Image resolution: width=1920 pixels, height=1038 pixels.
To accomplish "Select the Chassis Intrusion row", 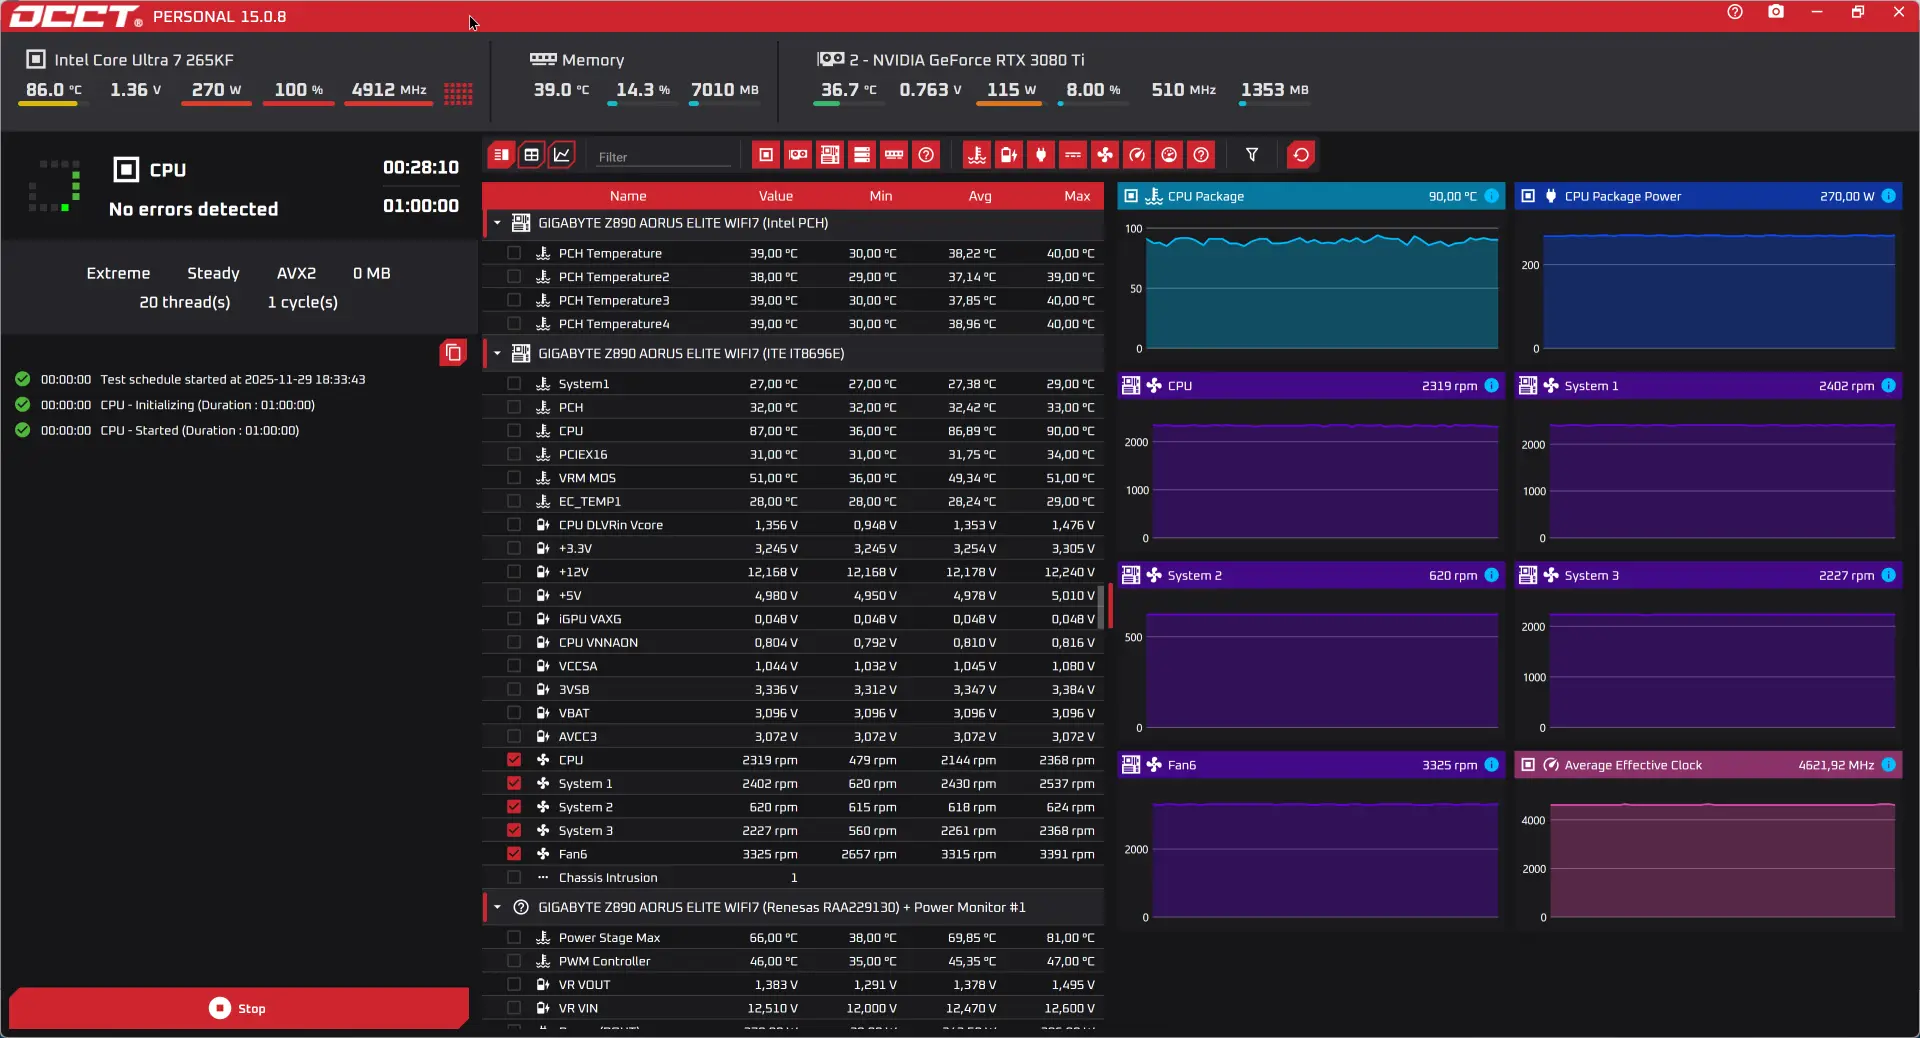I will (x=793, y=878).
